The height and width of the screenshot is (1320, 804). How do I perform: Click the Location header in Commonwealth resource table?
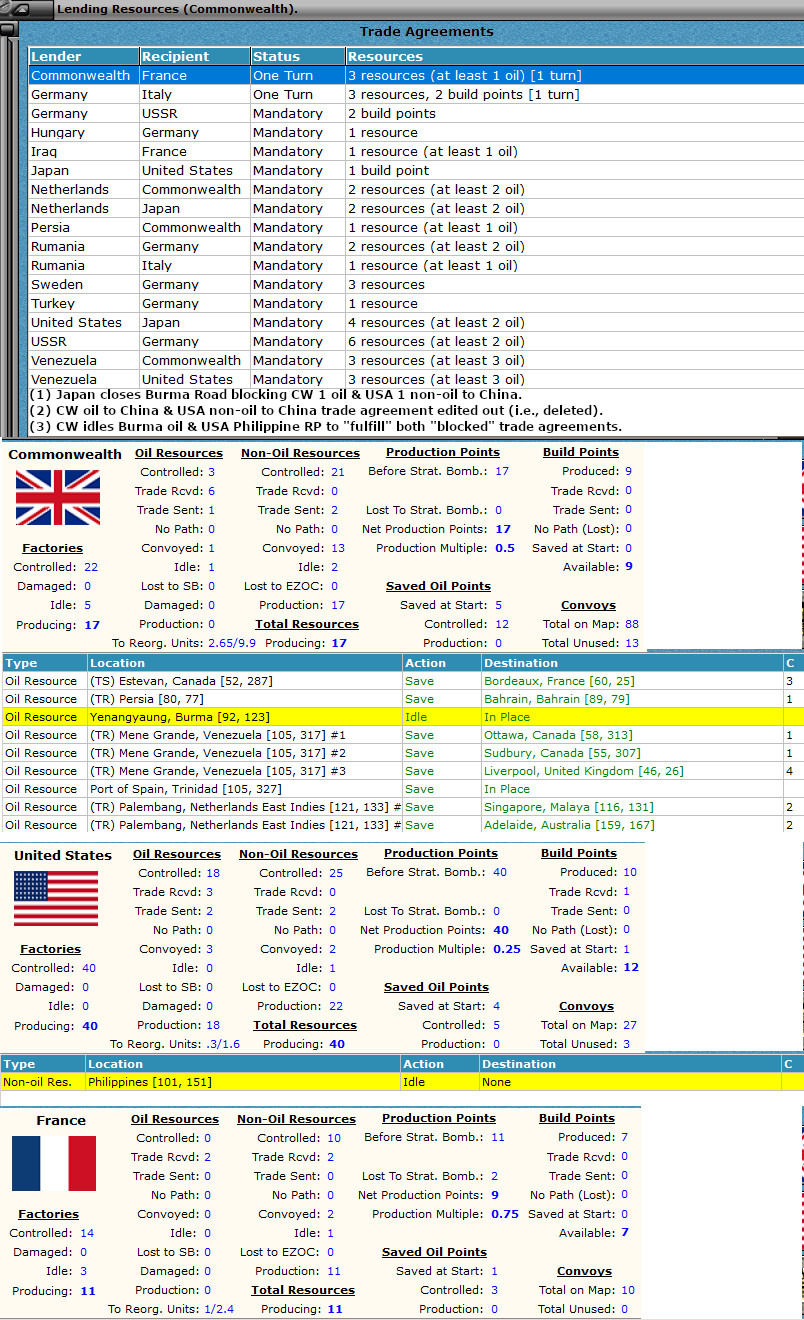[244, 662]
